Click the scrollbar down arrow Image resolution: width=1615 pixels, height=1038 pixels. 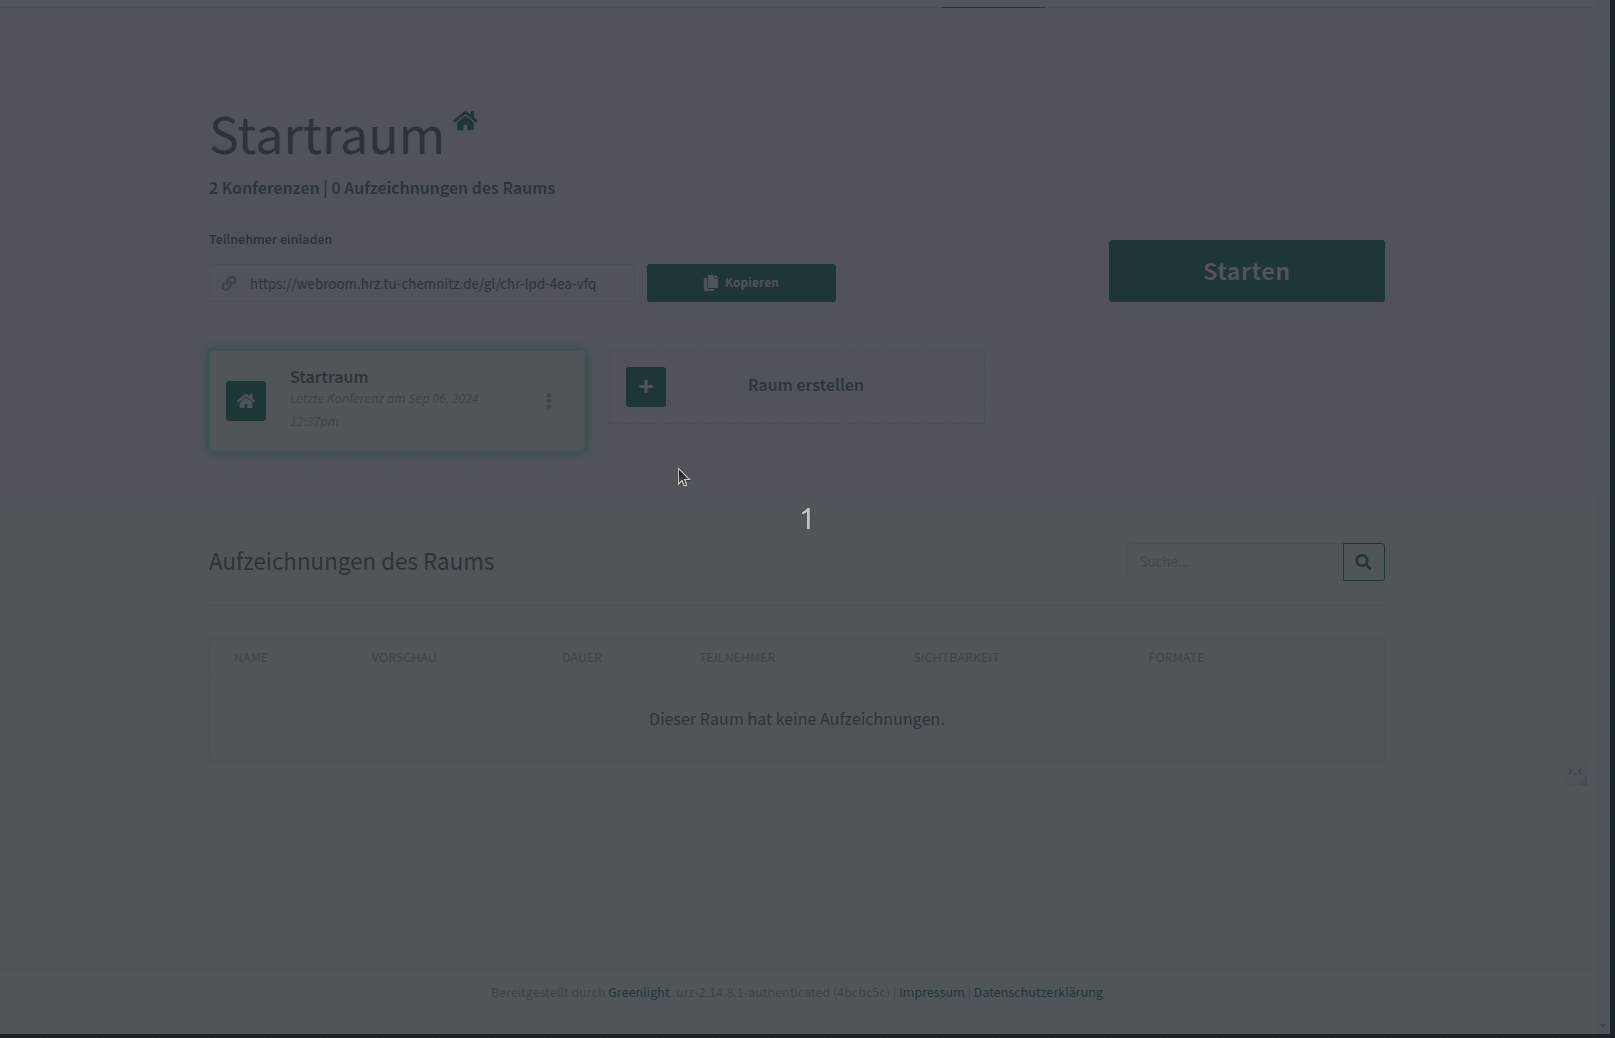[1602, 1026]
